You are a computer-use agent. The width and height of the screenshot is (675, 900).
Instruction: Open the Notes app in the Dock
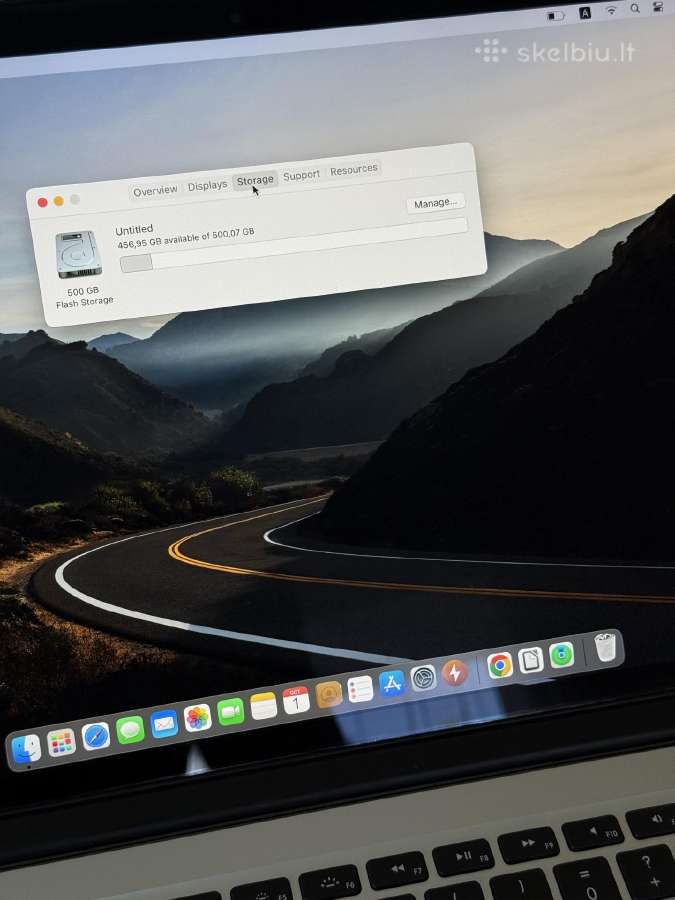point(263,706)
